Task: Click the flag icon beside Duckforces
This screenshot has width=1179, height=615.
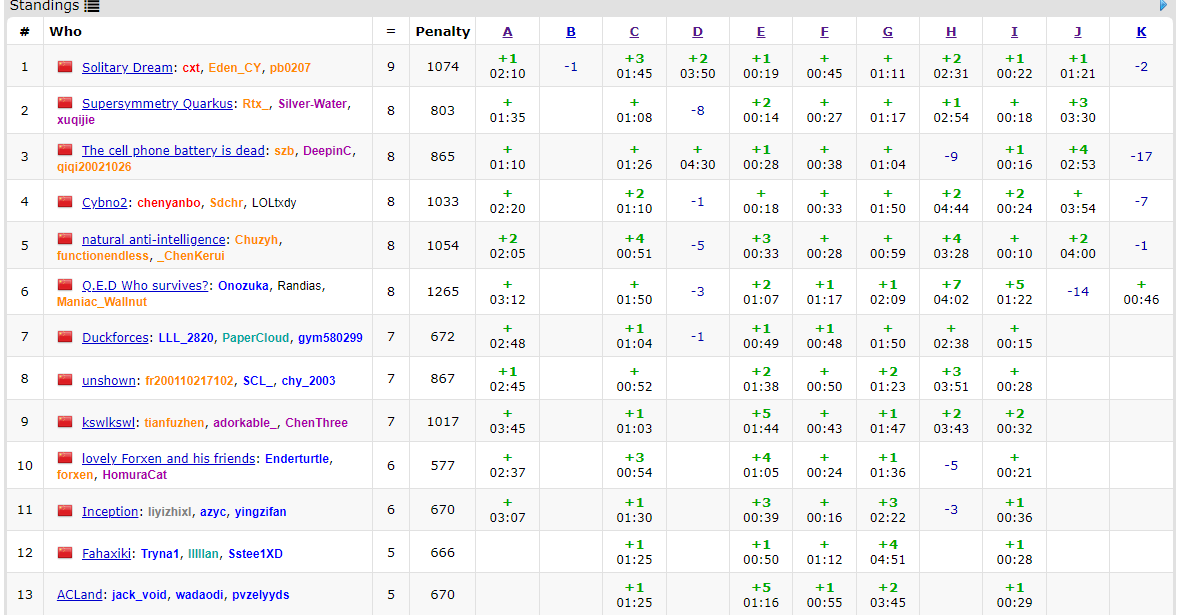Action: [x=65, y=337]
